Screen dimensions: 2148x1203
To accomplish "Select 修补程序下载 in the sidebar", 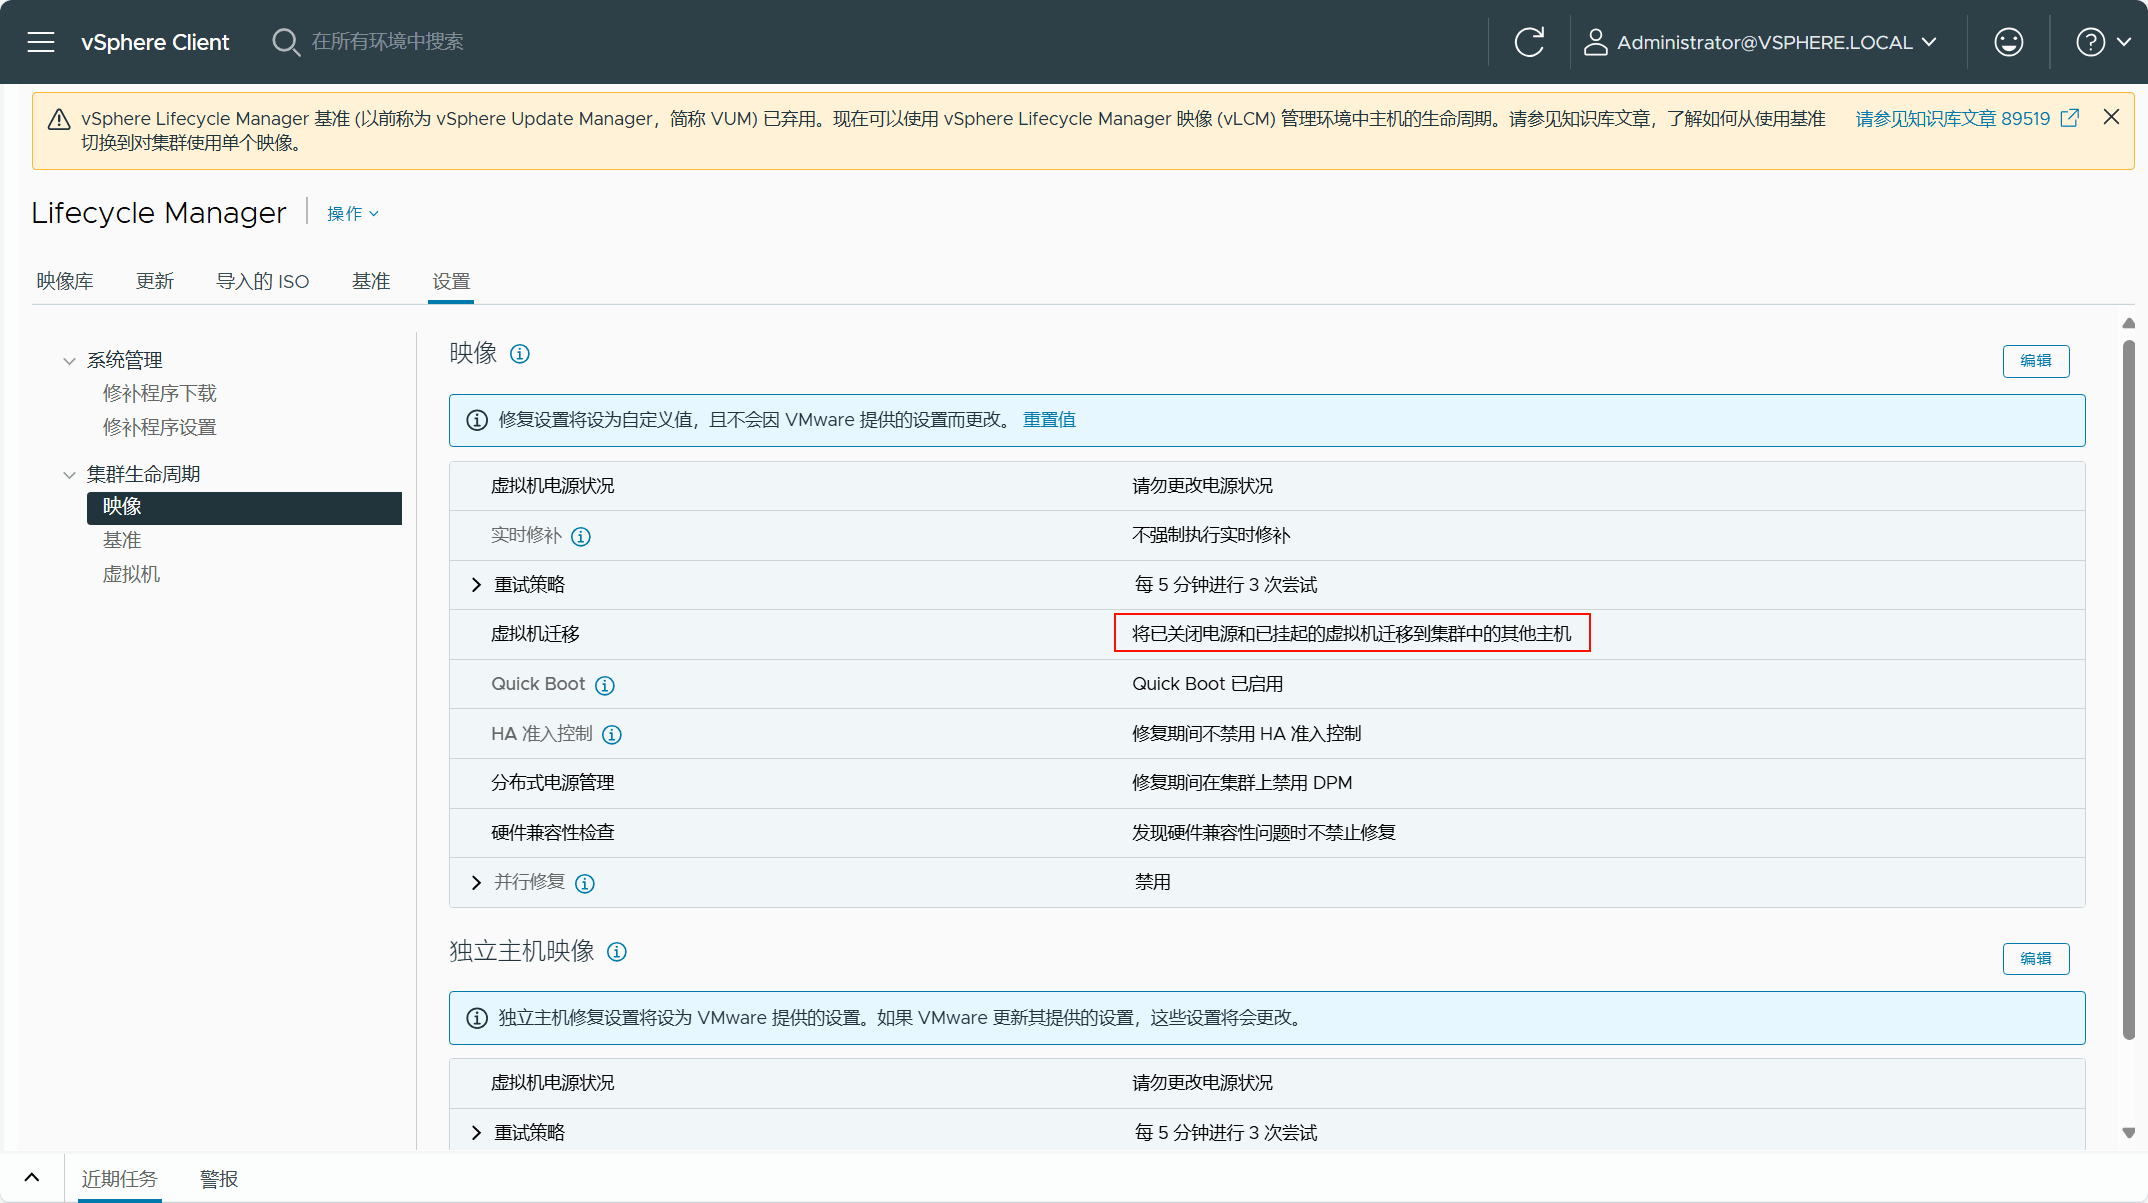I will point(159,393).
